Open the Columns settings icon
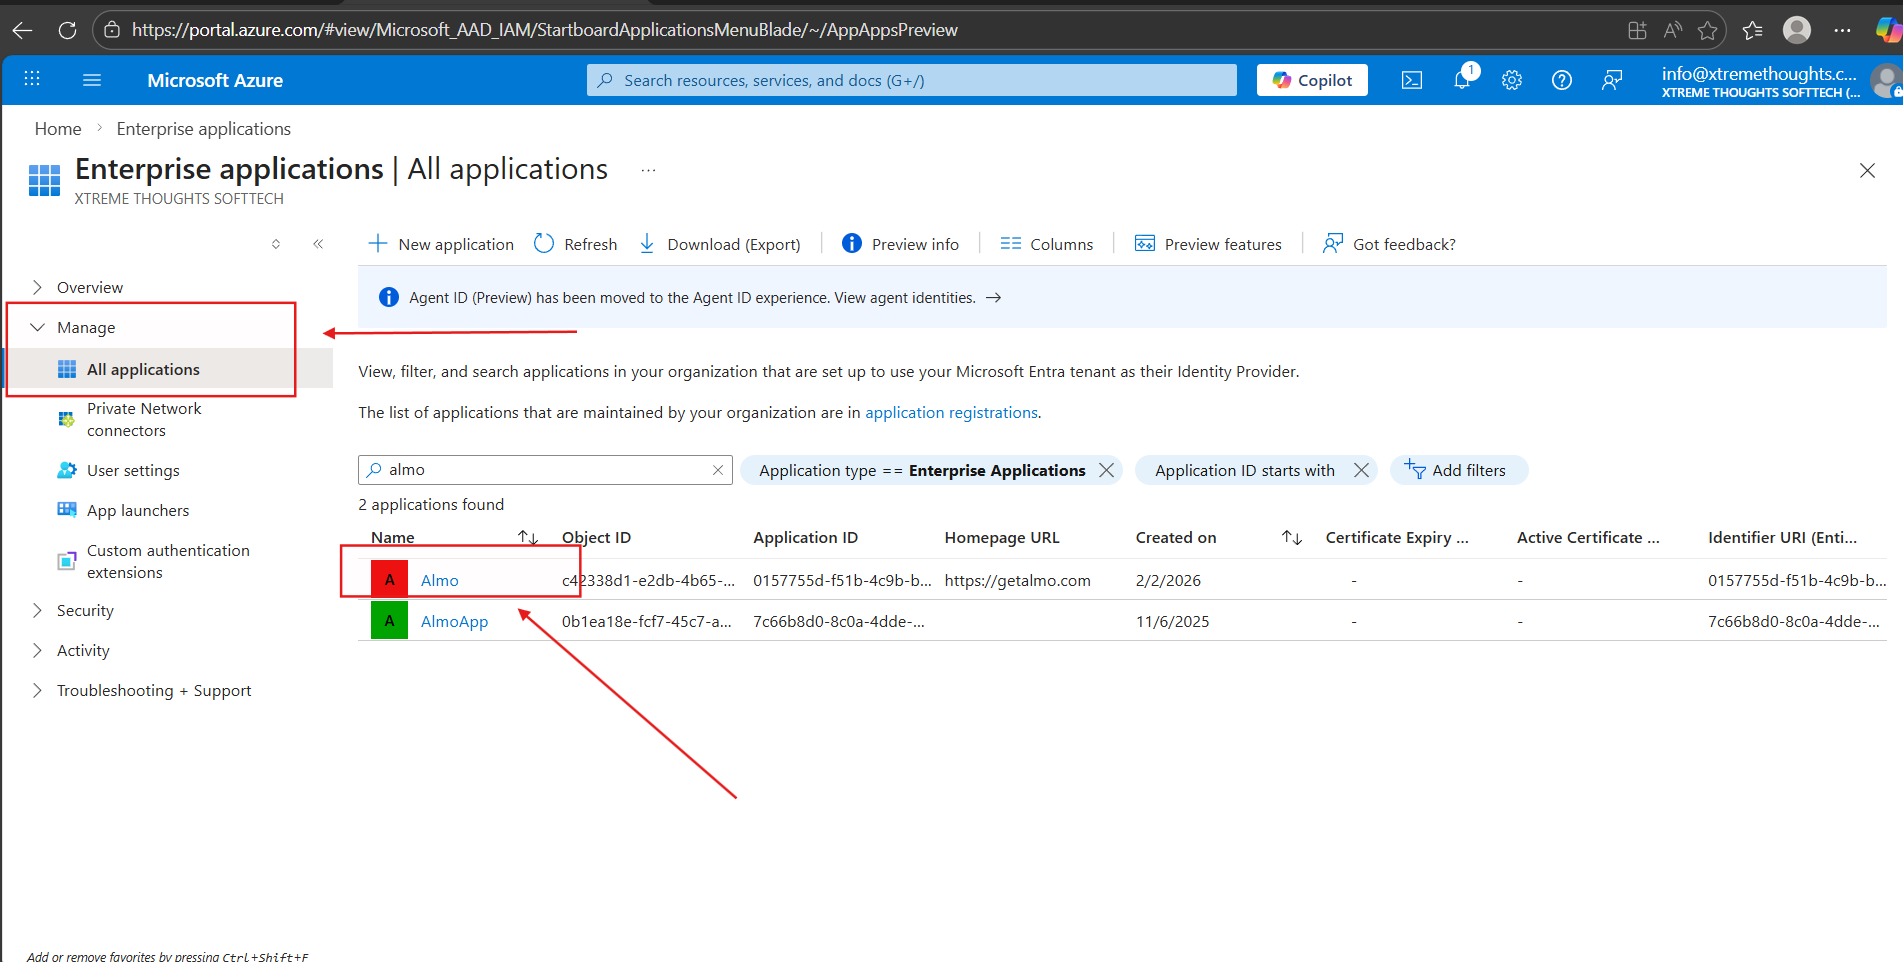 [1010, 243]
